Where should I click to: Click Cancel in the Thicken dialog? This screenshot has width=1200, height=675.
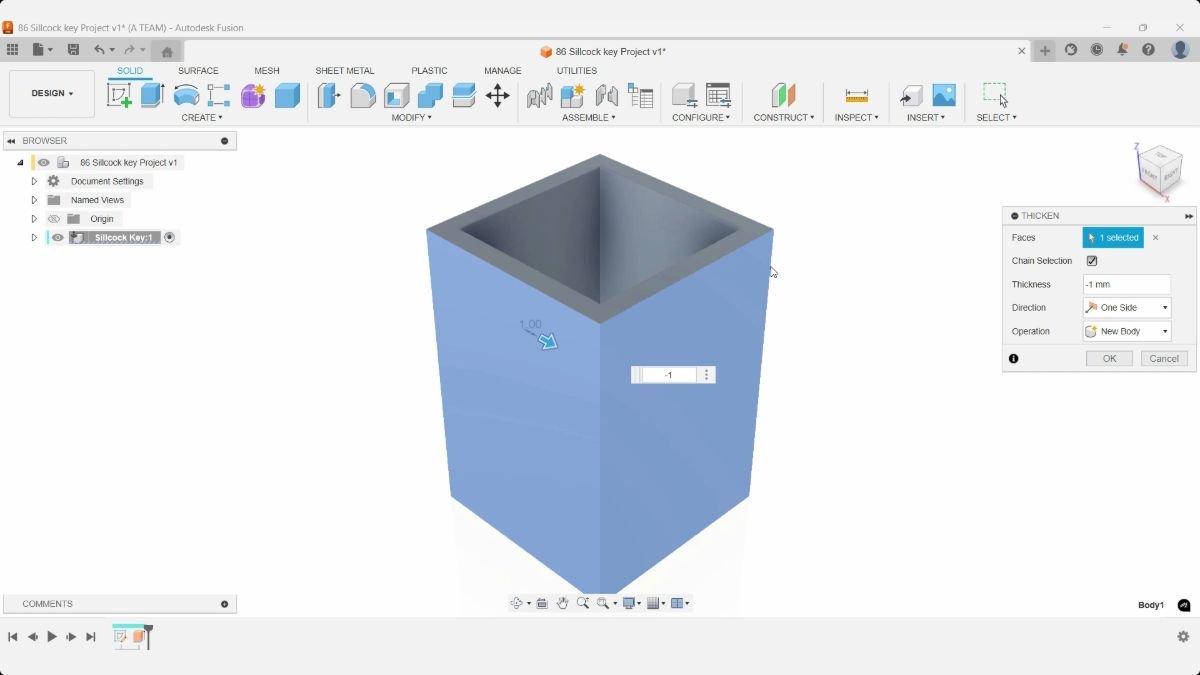coord(1164,358)
